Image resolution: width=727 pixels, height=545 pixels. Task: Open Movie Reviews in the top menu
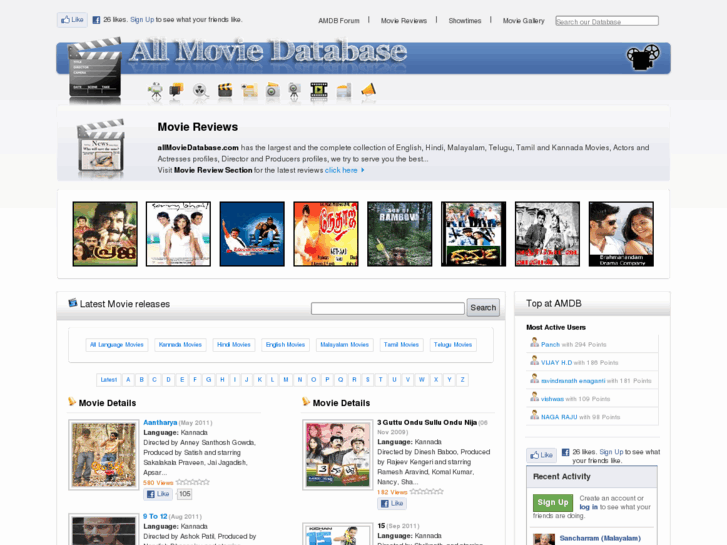[404, 21]
